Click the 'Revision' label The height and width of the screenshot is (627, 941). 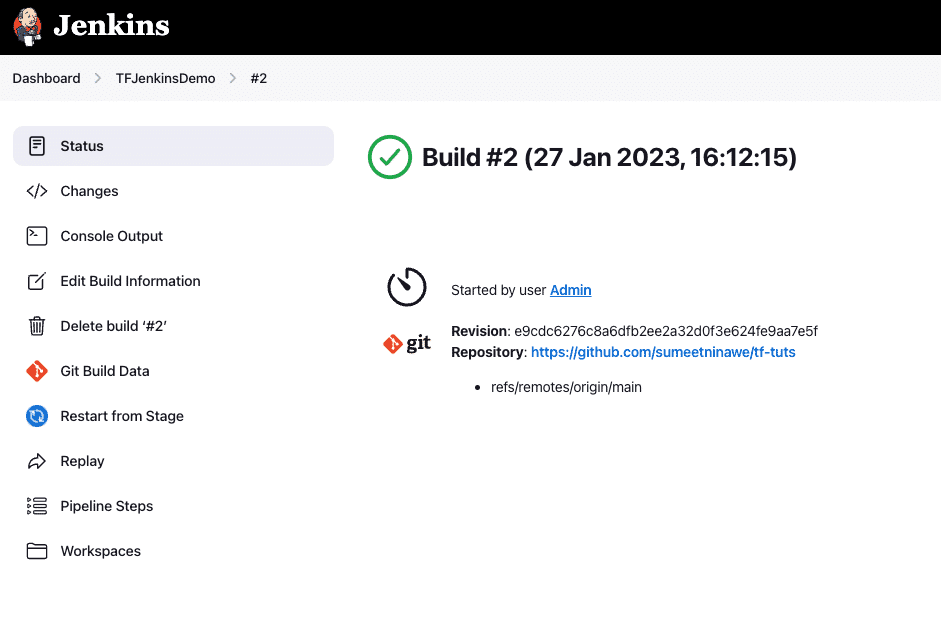point(479,331)
